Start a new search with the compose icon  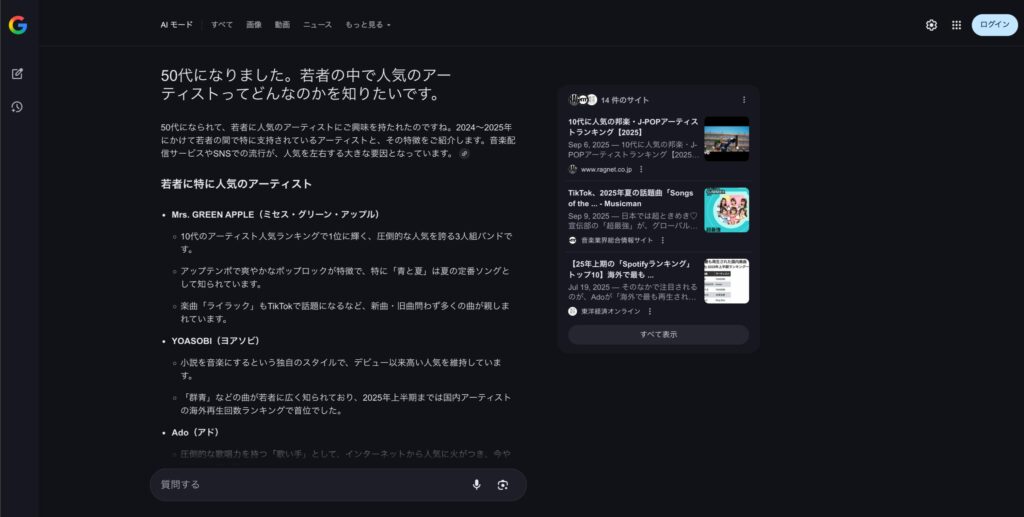(x=18, y=74)
